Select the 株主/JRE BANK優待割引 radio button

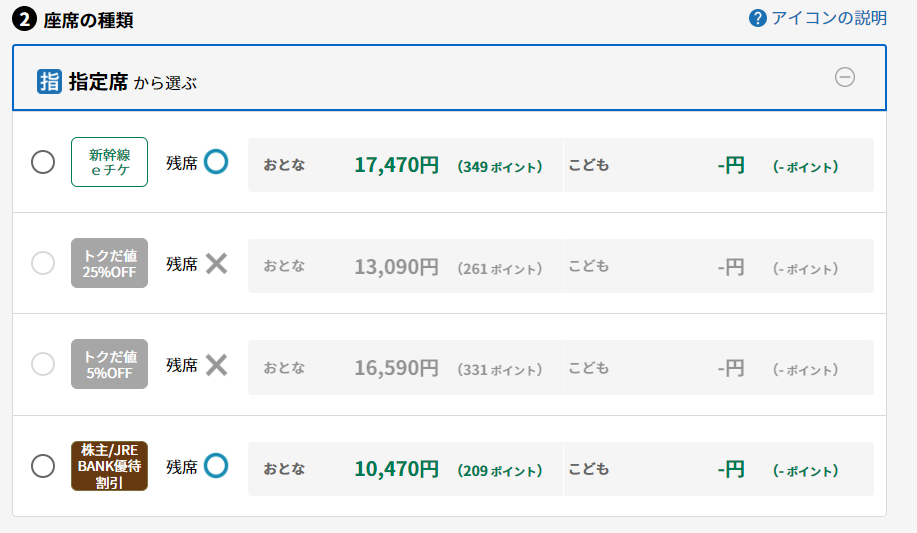pyautogui.click(x=43, y=466)
